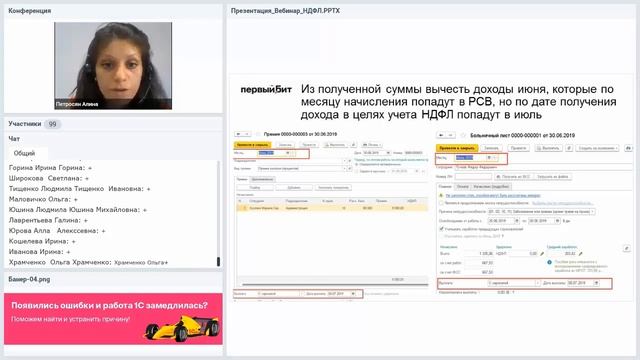Click blue warning link on Главное tab

[493, 195]
